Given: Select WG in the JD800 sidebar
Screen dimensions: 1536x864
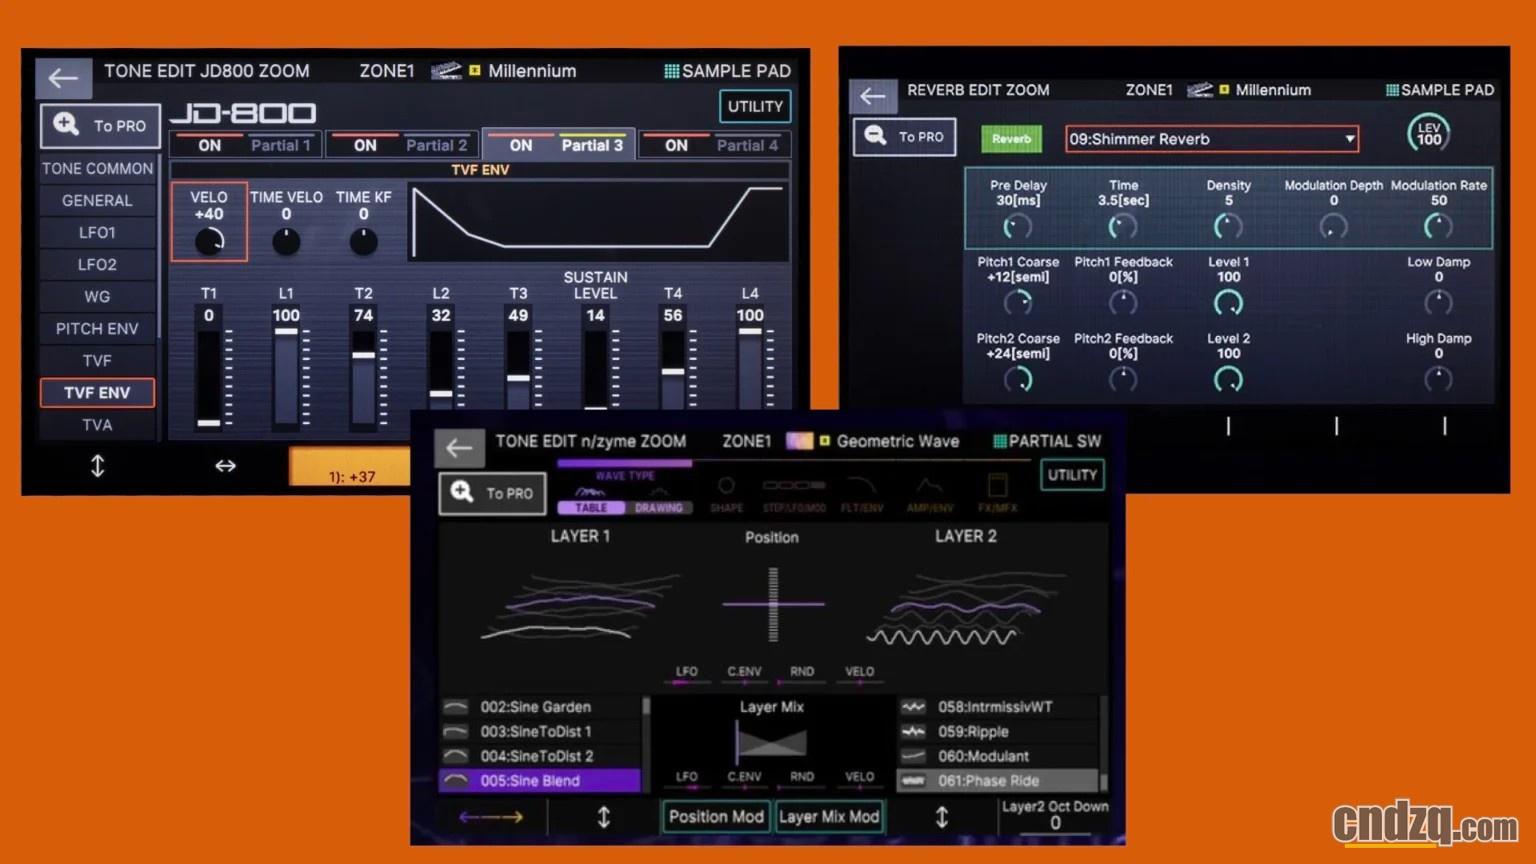Looking at the screenshot, I should 97,297.
